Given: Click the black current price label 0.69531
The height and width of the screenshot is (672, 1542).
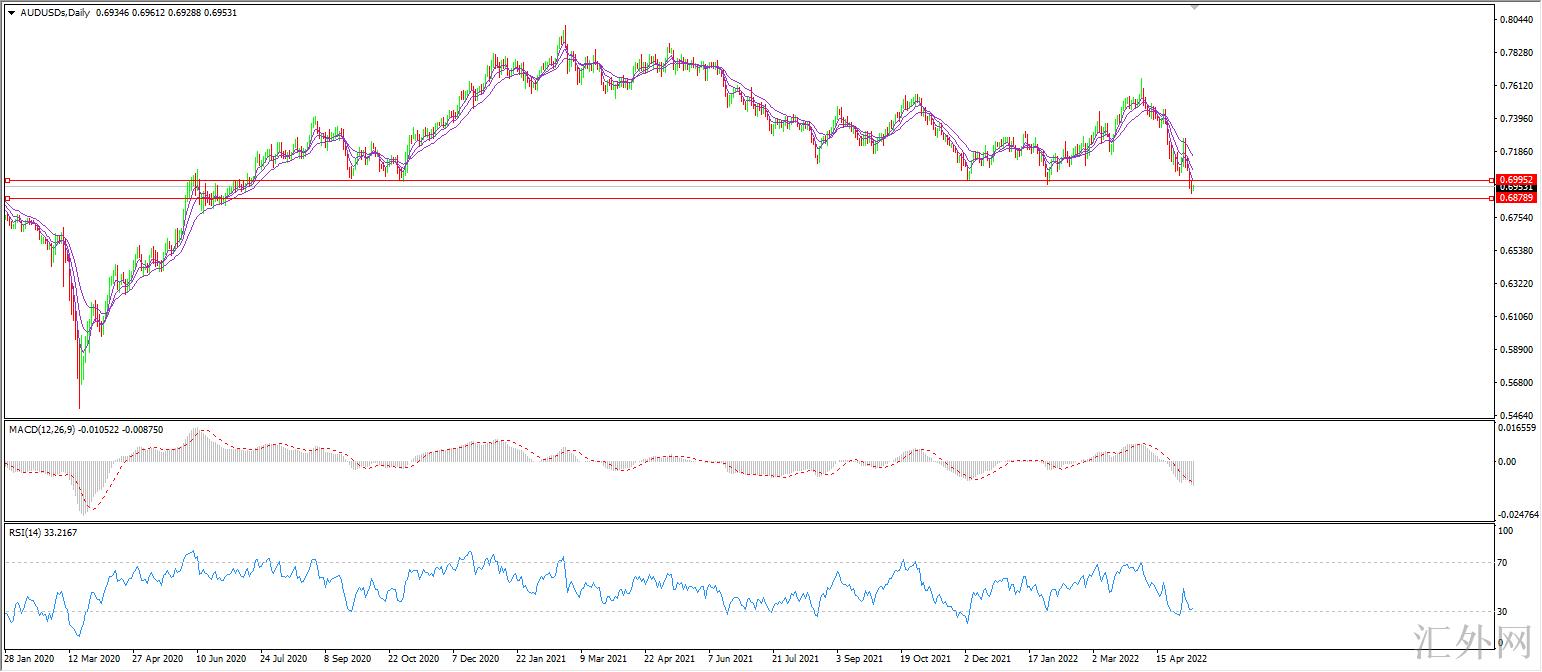Looking at the screenshot, I should (1517, 188).
